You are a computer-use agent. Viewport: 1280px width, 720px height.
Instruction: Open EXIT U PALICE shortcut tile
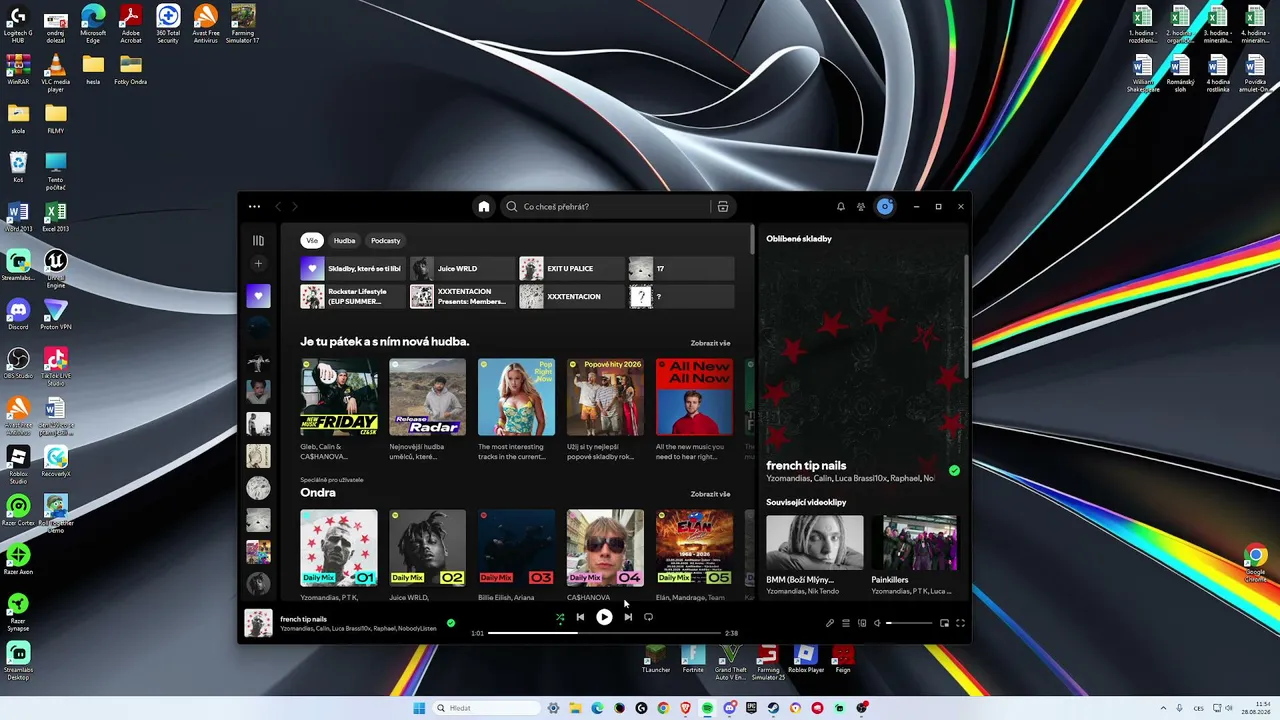(571, 269)
